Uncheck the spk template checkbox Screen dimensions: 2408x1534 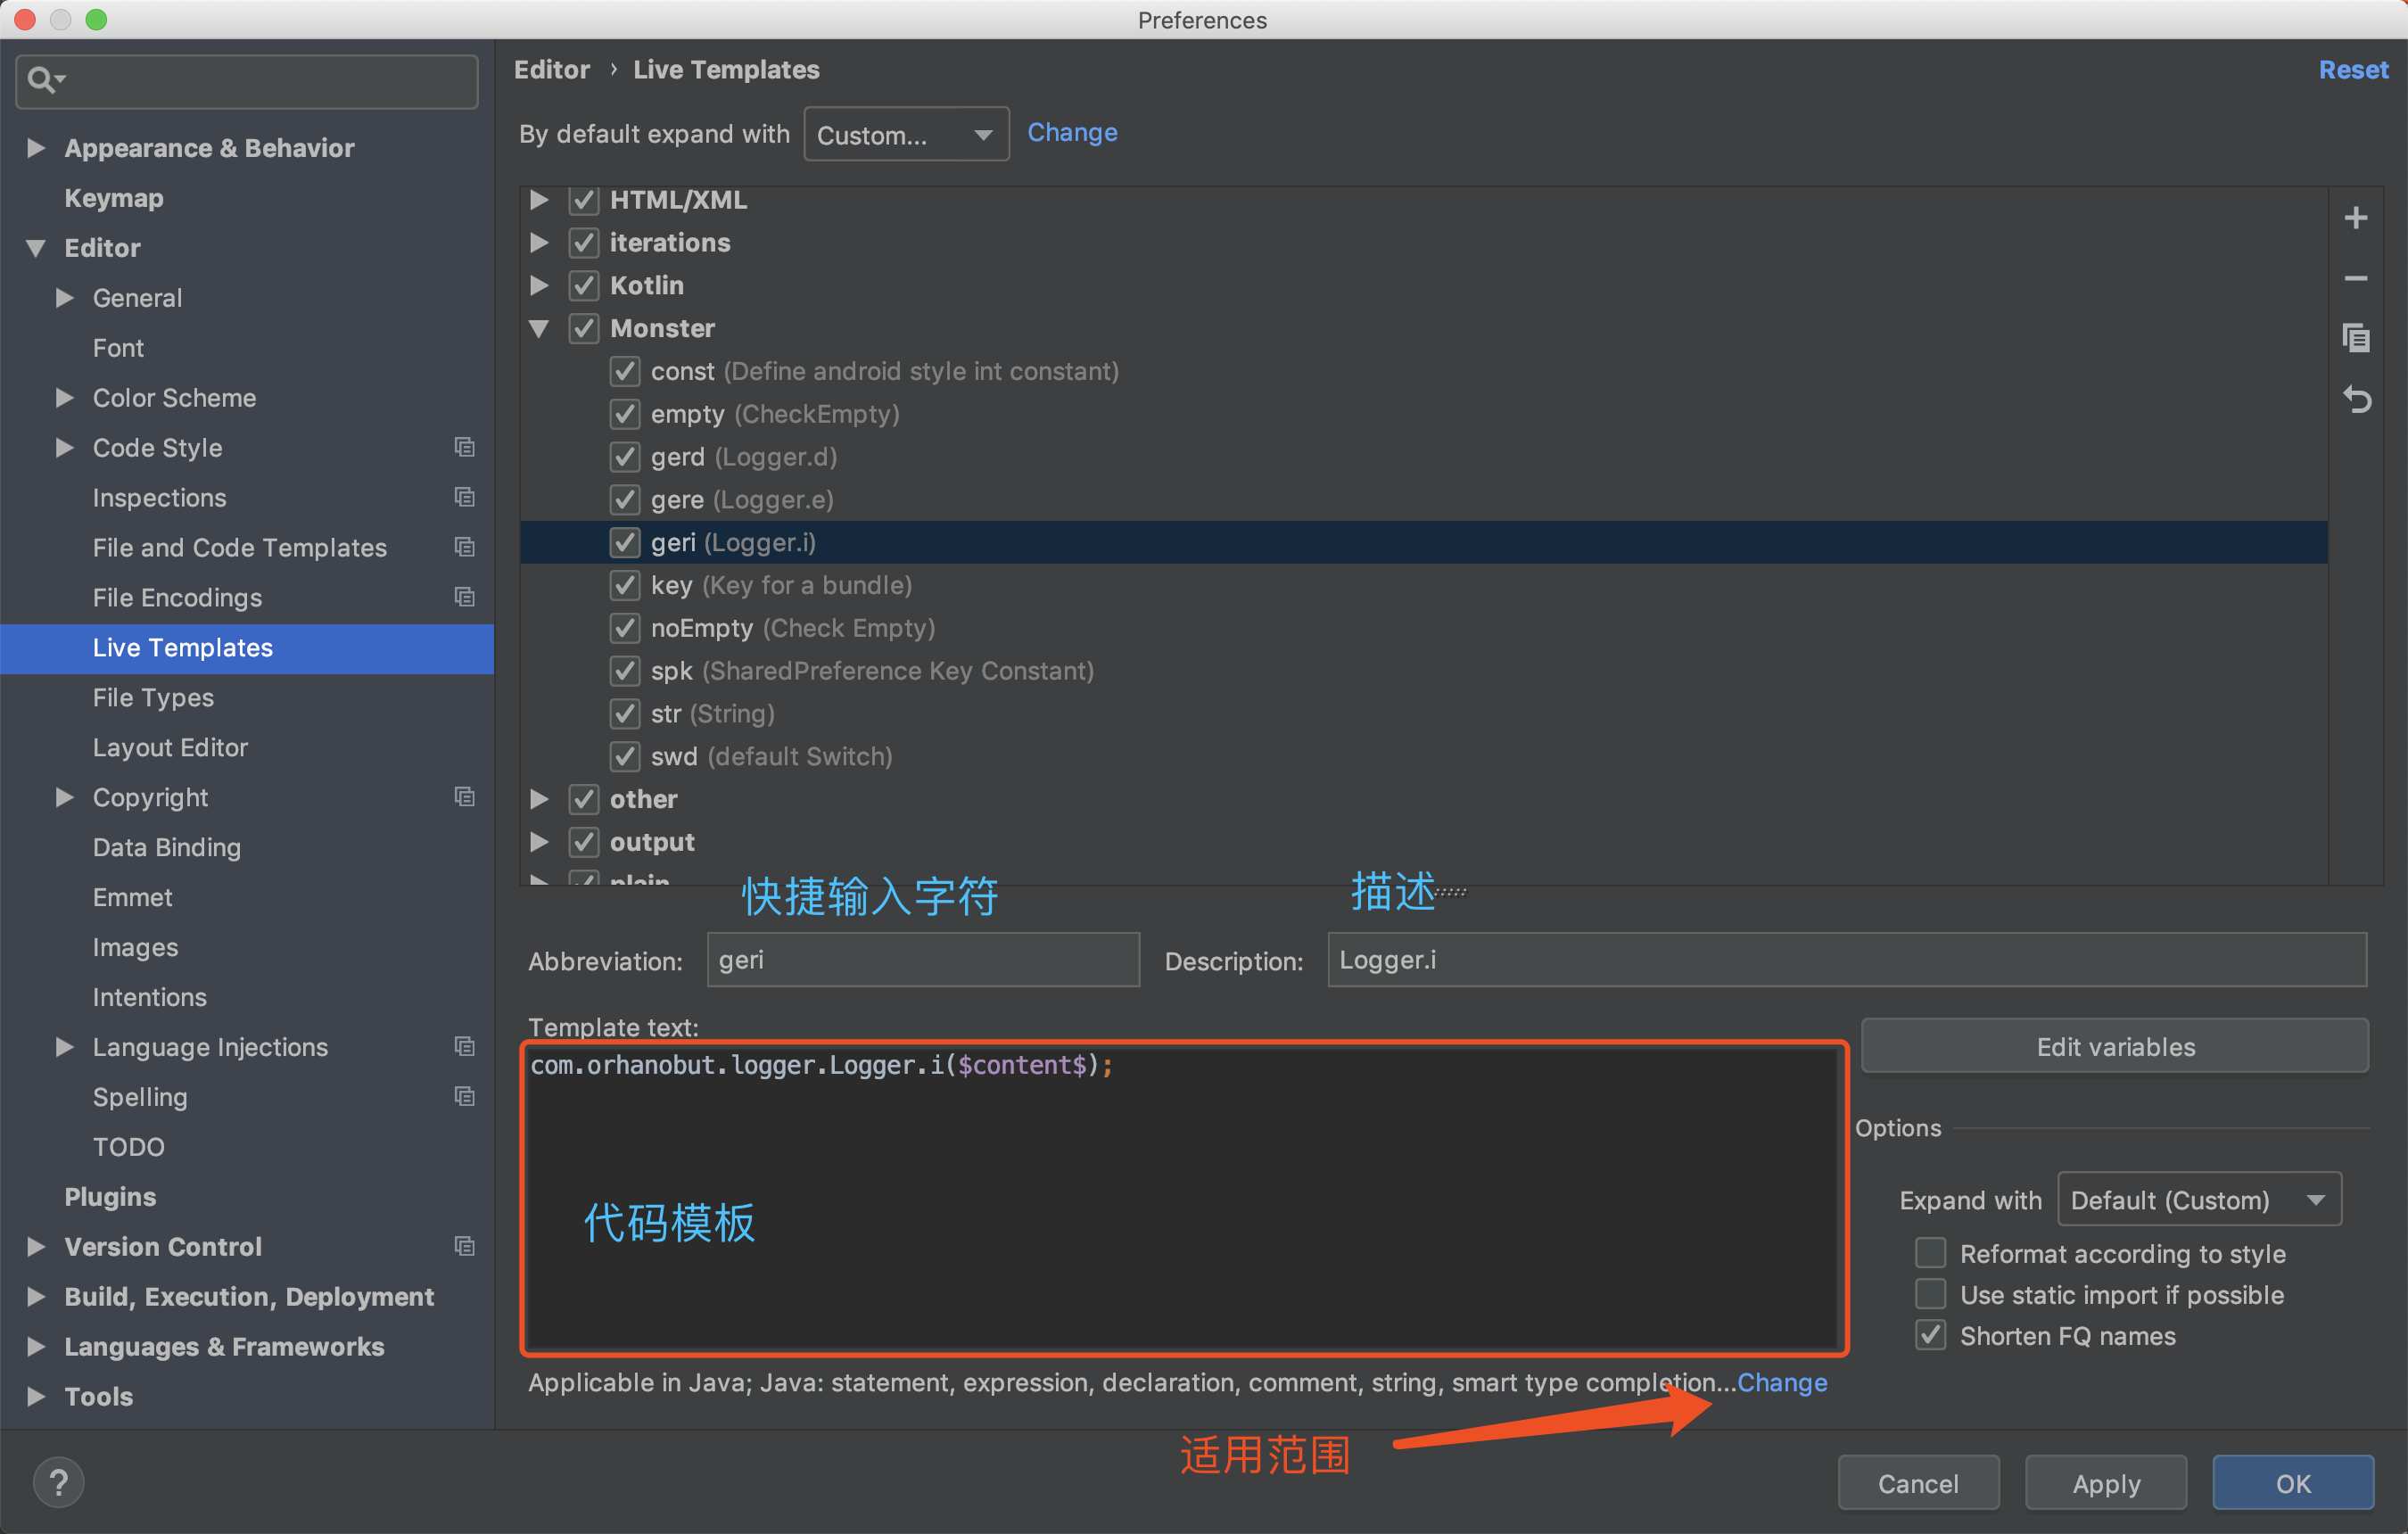click(625, 671)
